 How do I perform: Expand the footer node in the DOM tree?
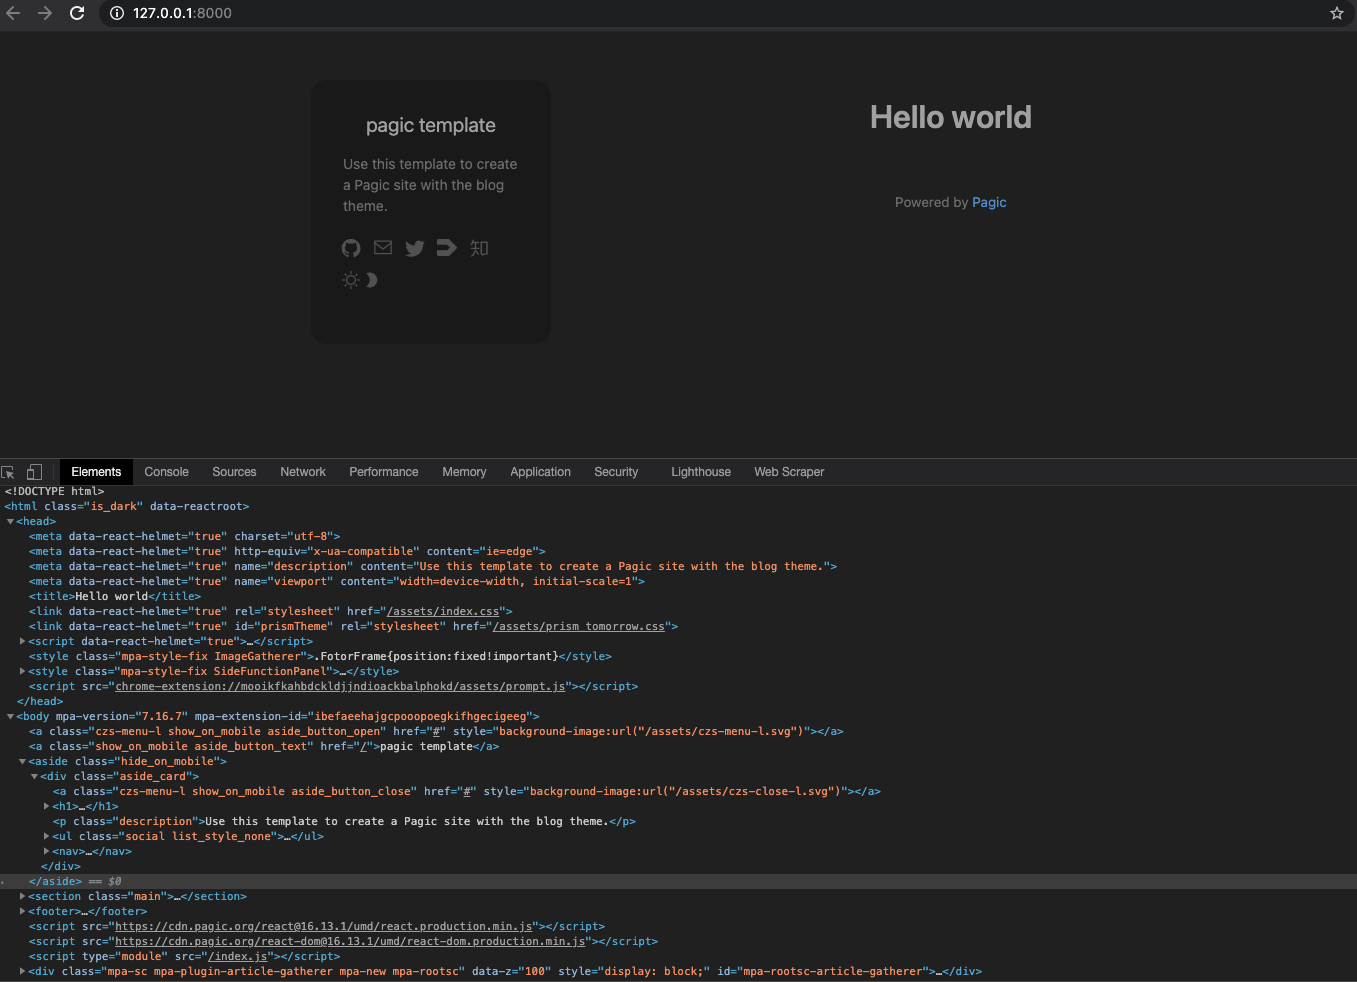[x=22, y=912]
